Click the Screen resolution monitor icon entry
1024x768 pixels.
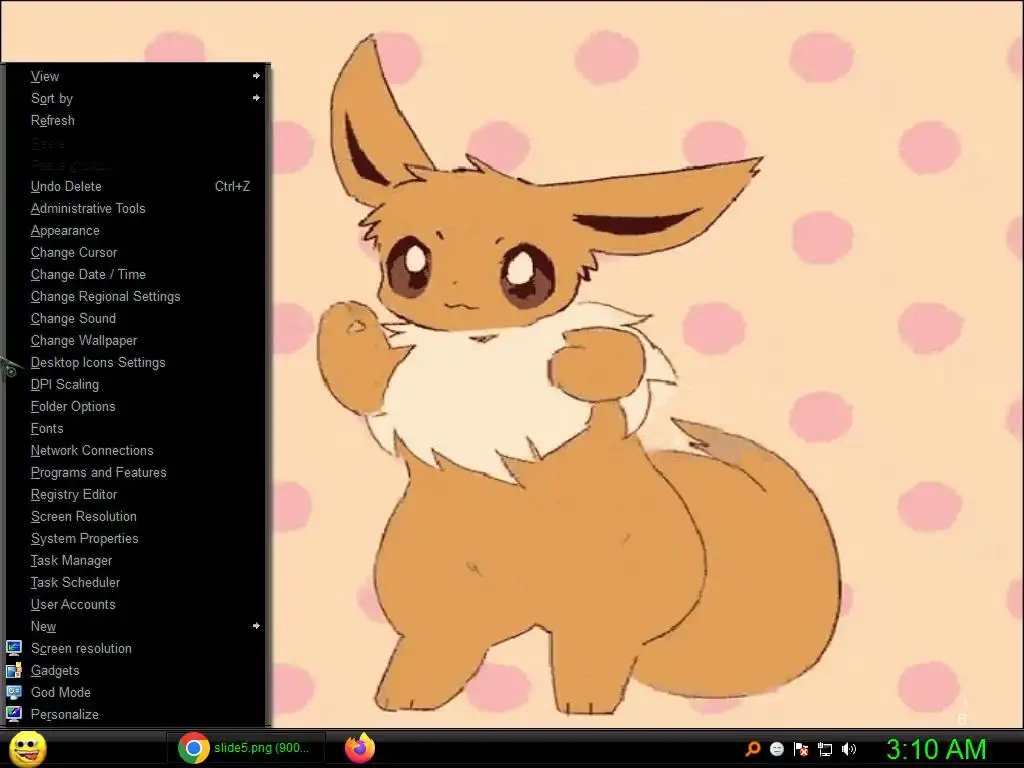(x=14, y=648)
